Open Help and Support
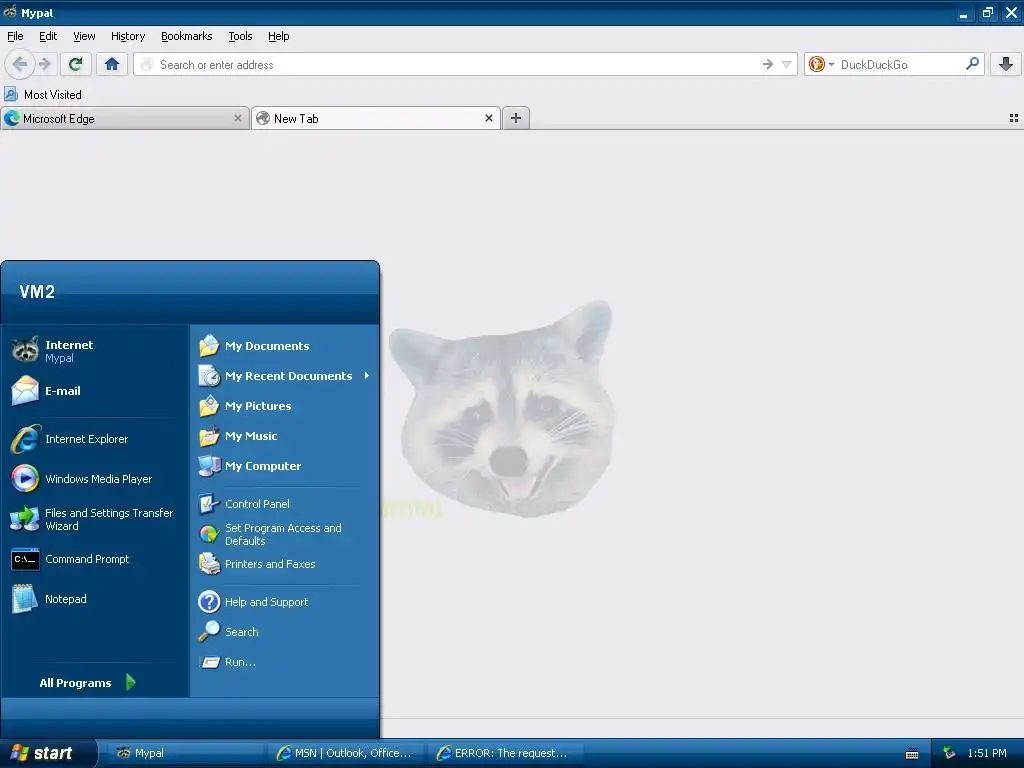 tap(285, 601)
